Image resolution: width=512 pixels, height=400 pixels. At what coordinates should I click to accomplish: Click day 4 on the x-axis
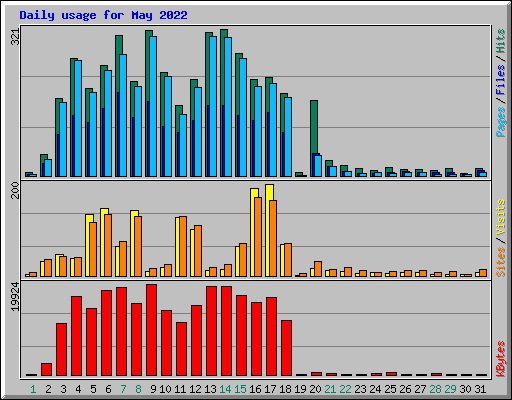(78, 389)
